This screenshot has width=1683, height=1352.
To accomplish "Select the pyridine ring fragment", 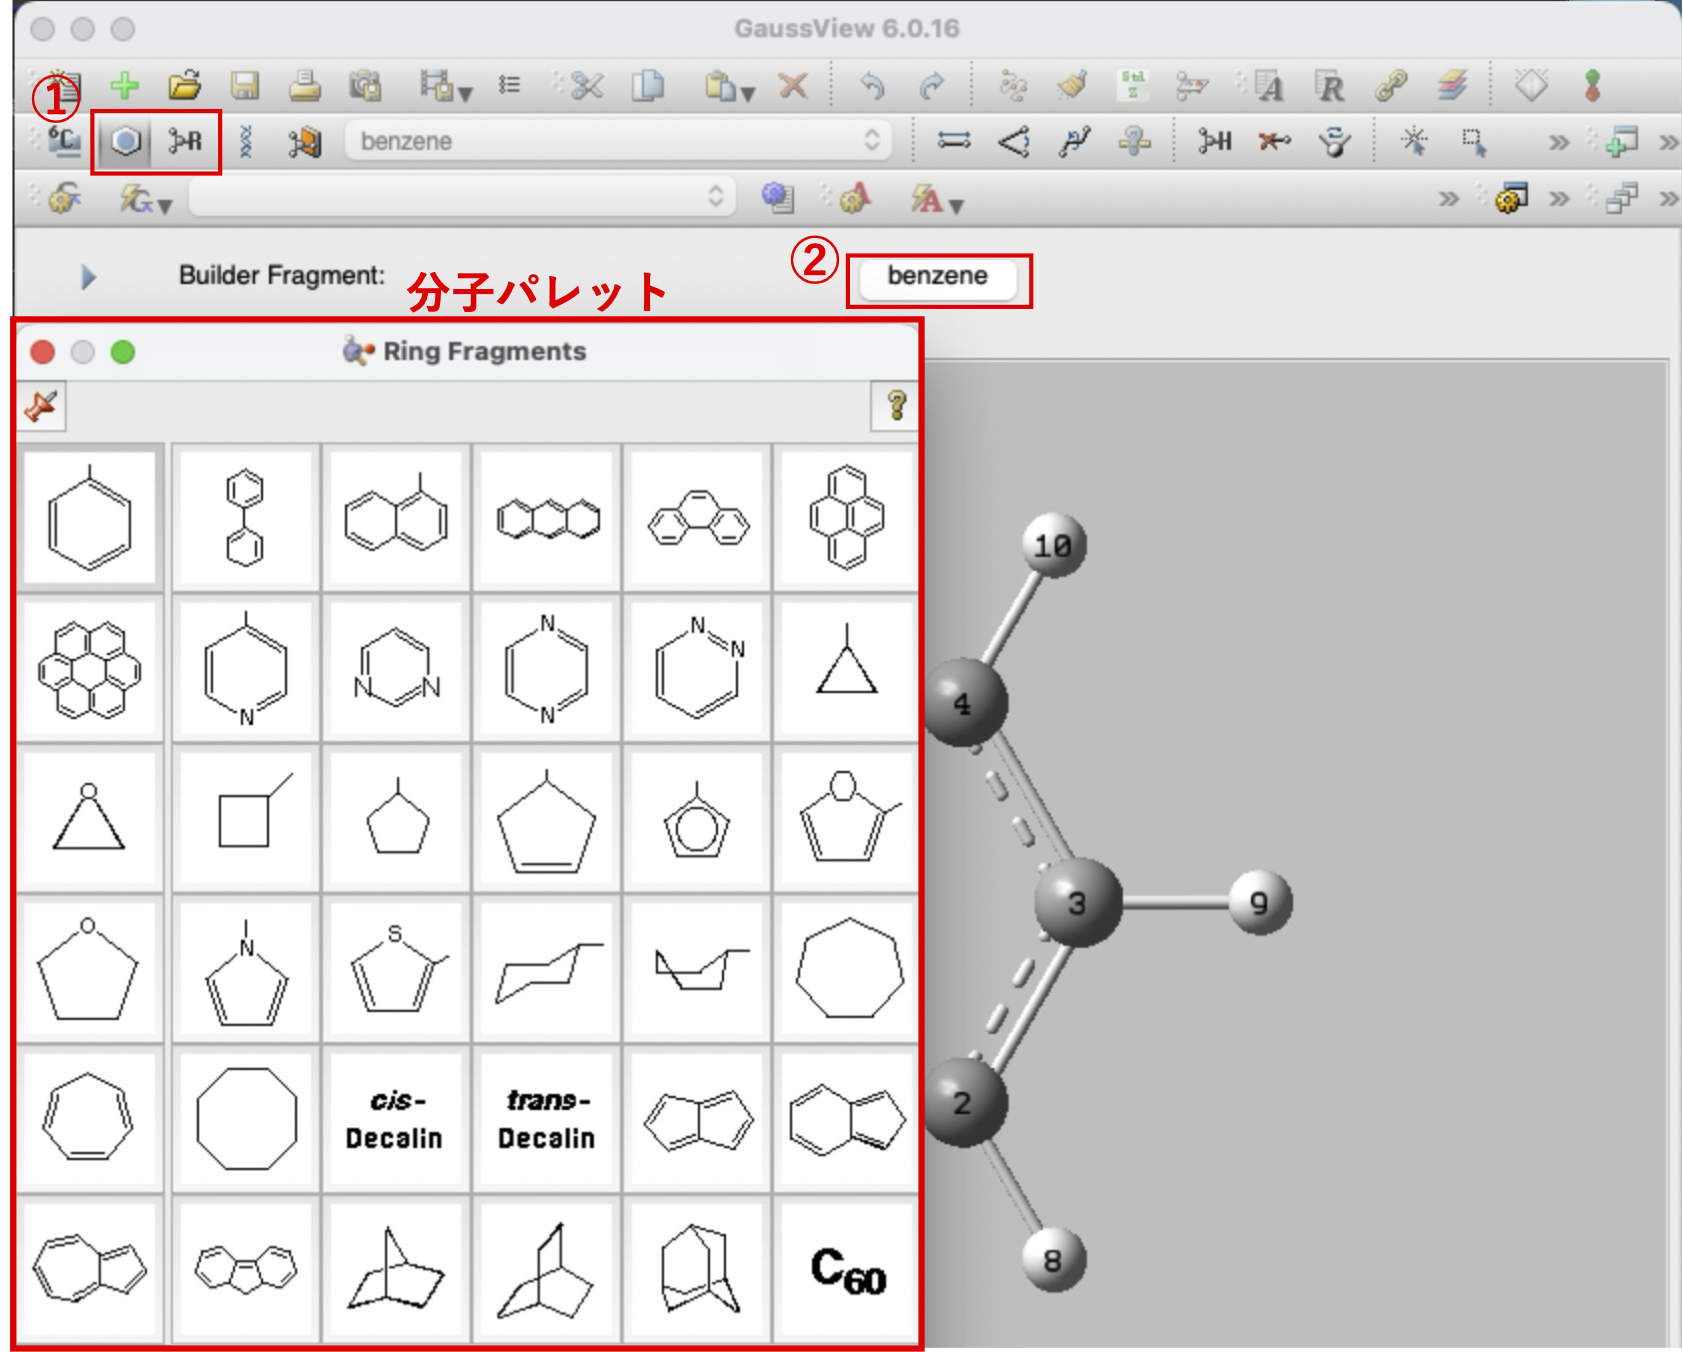I will click(x=245, y=669).
